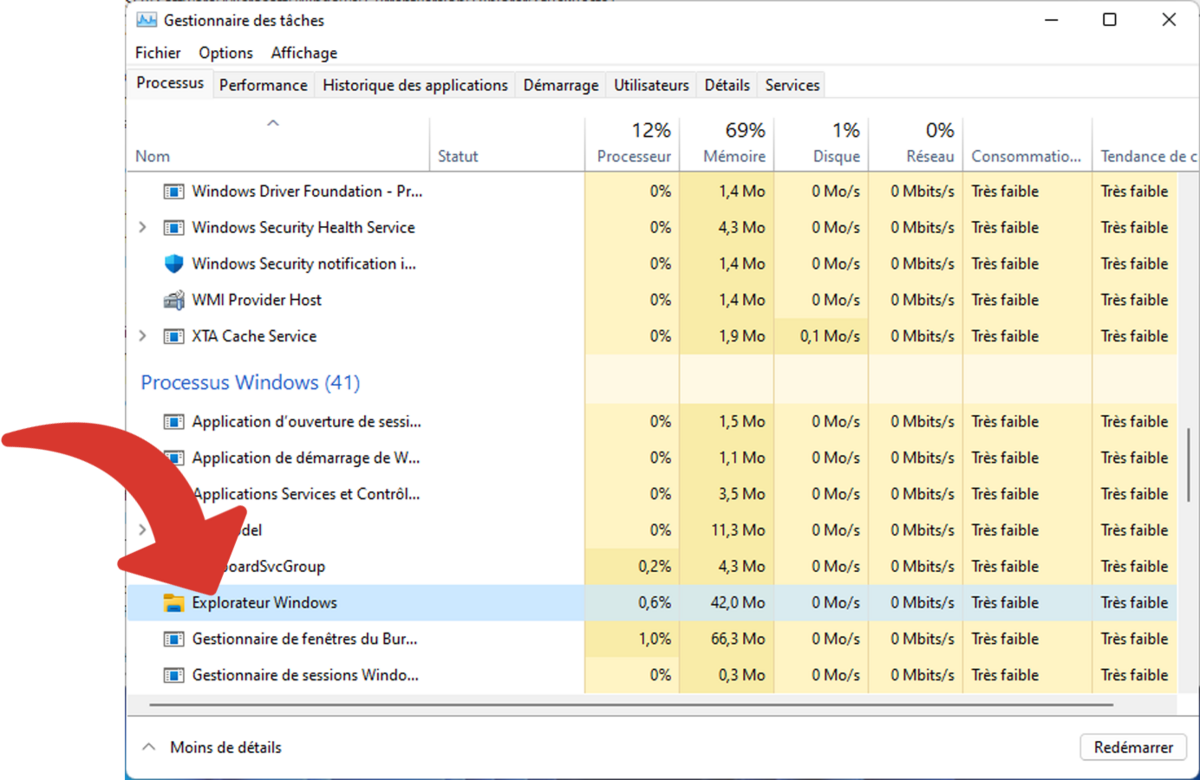Click the WMI Provider Host icon
Viewport: 1200px width, 780px height.
(x=174, y=300)
